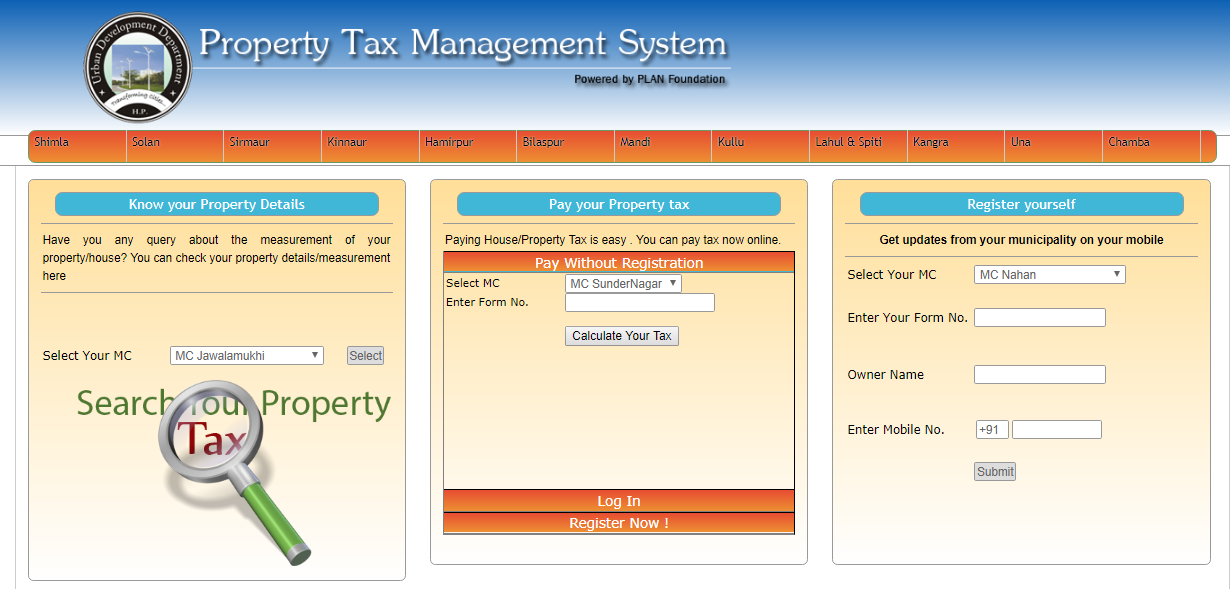1230x589 pixels.
Task: Click the Select button next to MC dropdown
Action: [x=365, y=355]
